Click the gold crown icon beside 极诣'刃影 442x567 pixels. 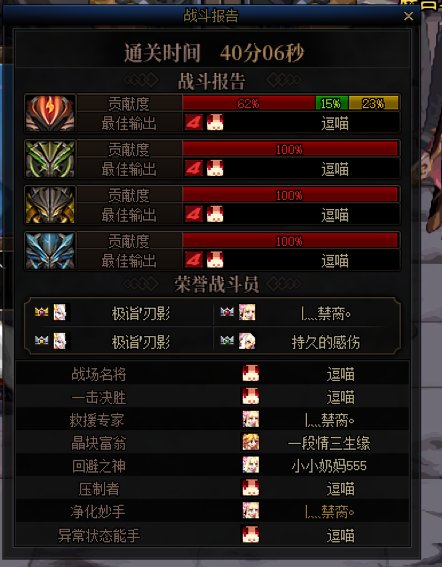(x=42, y=312)
